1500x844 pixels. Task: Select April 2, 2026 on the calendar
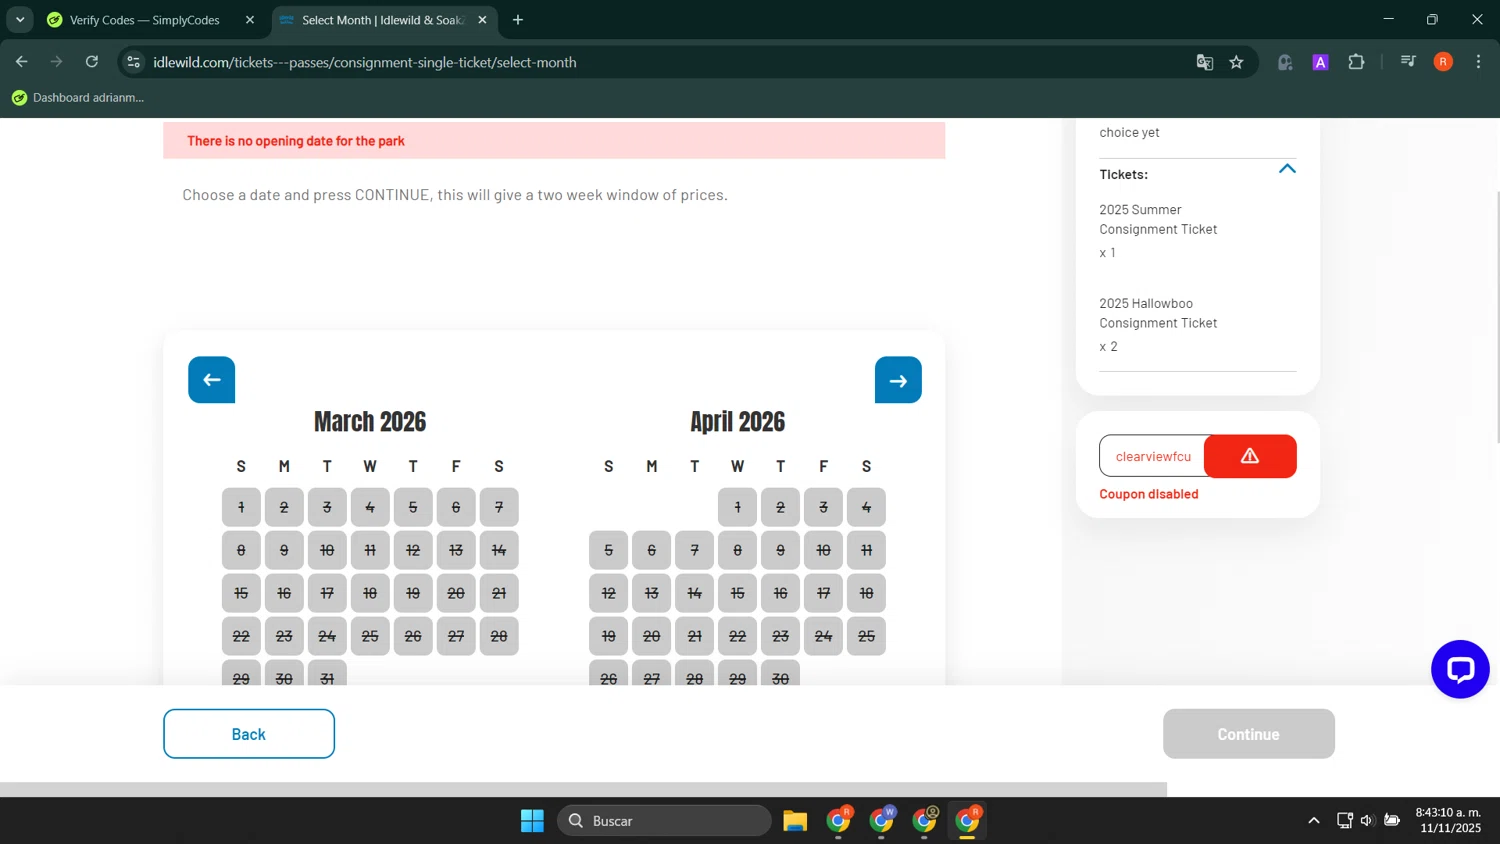(780, 507)
